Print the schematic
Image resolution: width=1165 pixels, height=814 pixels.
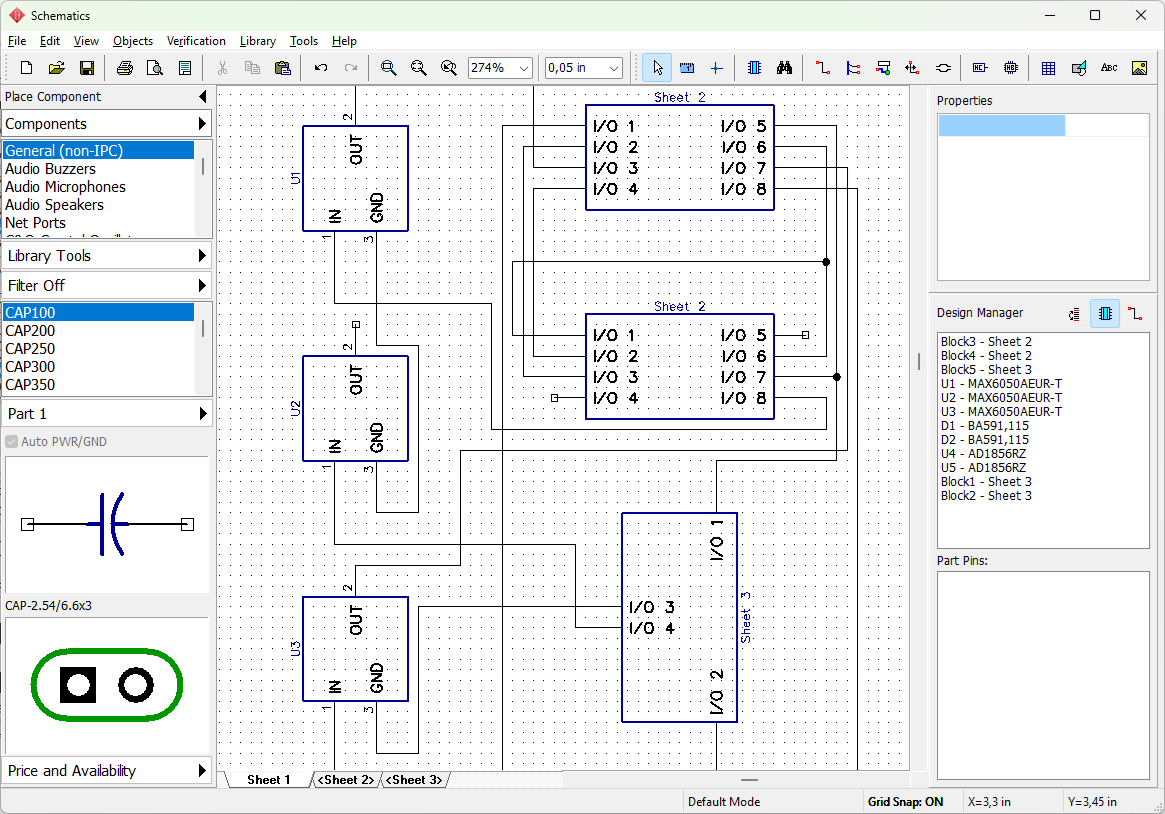point(125,68)
